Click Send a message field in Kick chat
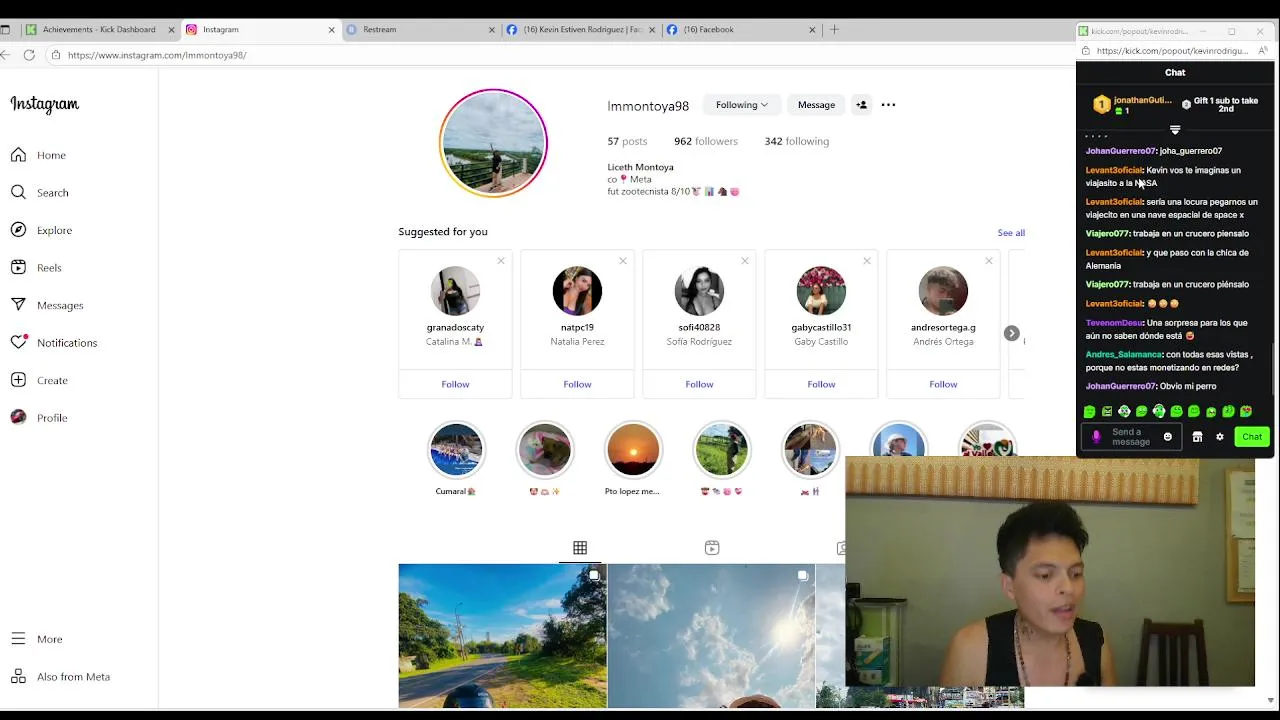The width and height of the screenshot is (1280, 720). [x=1131, y=437]
